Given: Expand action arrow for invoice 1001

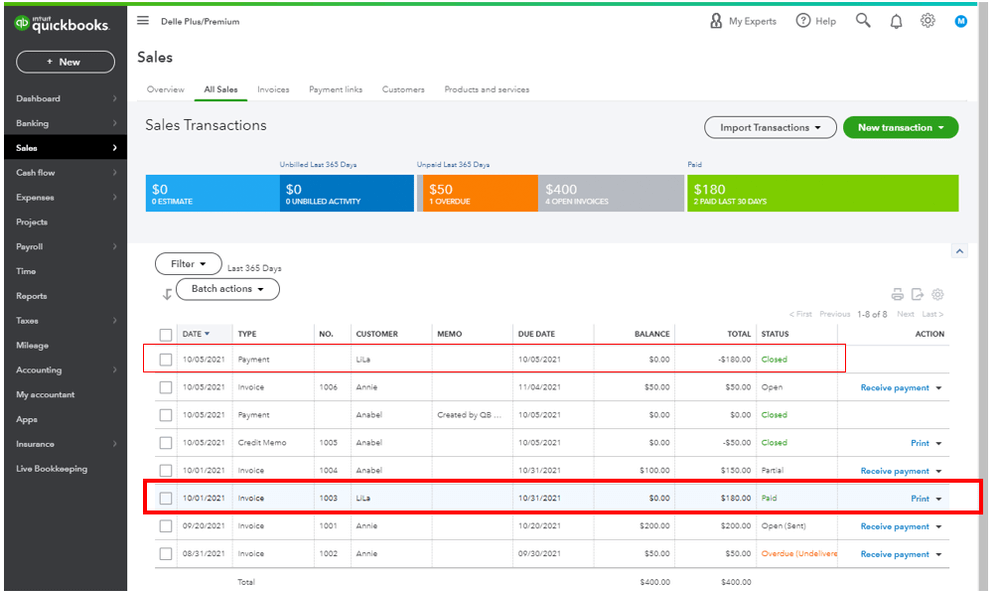Looking at the screenshot, I should 939,526.
